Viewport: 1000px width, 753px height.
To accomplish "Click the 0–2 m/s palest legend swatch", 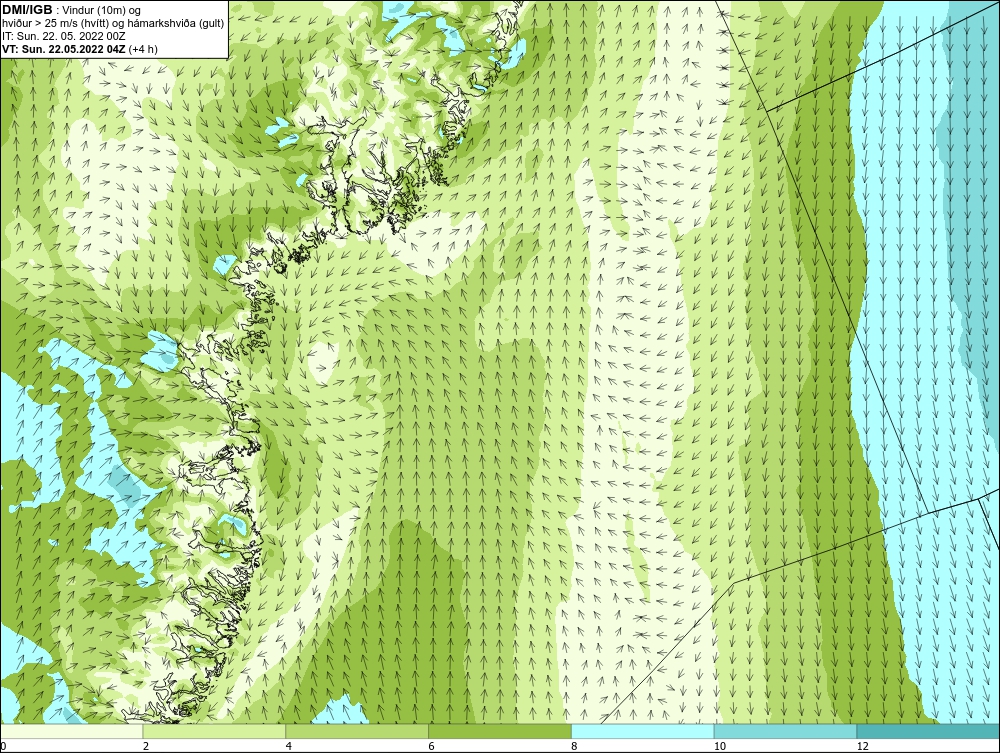I will click(71, 731).
